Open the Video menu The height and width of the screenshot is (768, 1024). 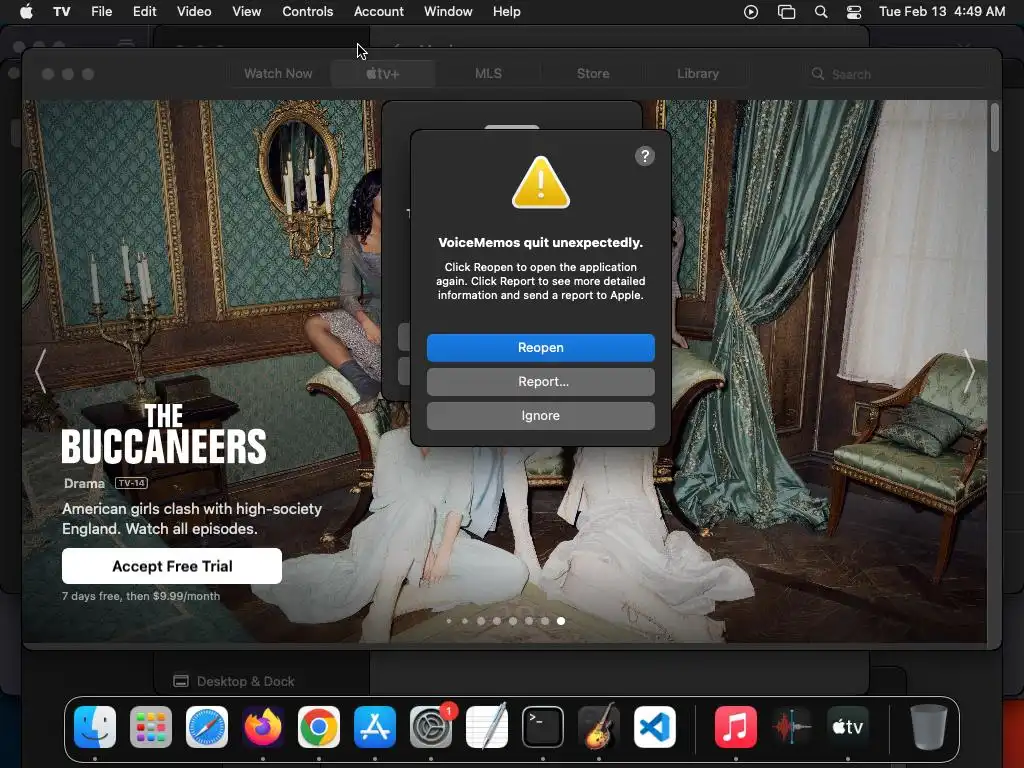tap(194, 11)
